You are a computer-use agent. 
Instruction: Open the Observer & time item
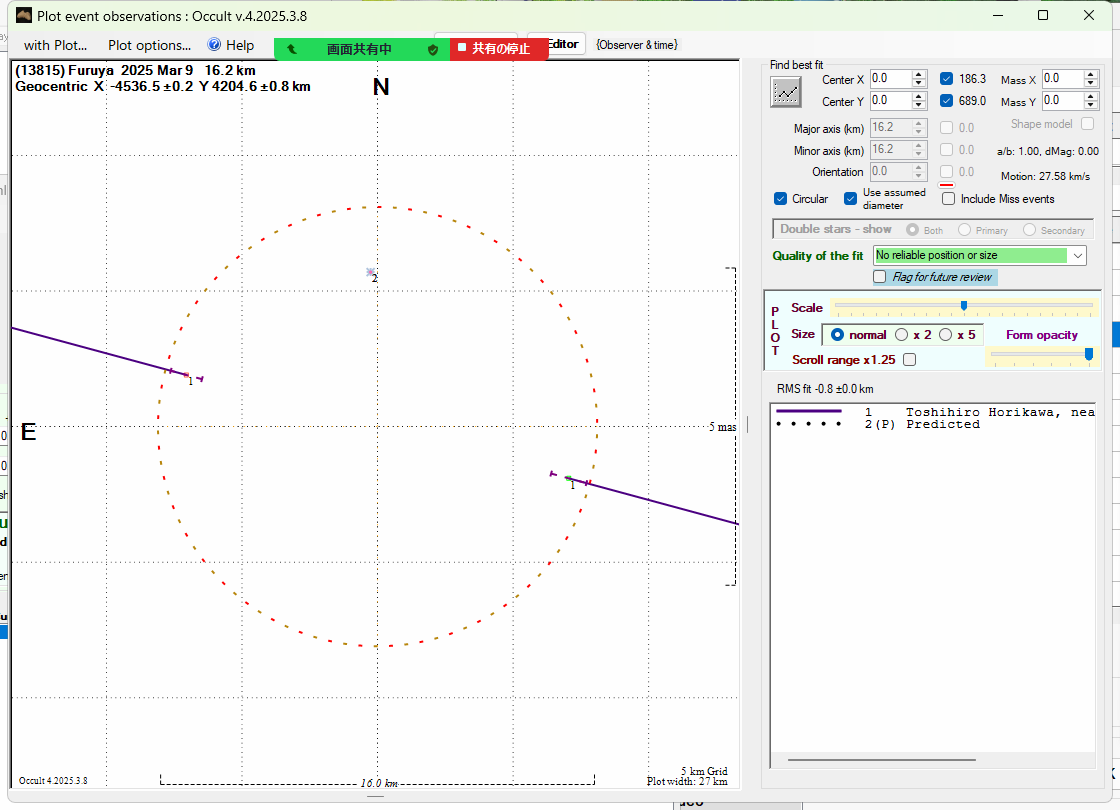click(636, 45)
